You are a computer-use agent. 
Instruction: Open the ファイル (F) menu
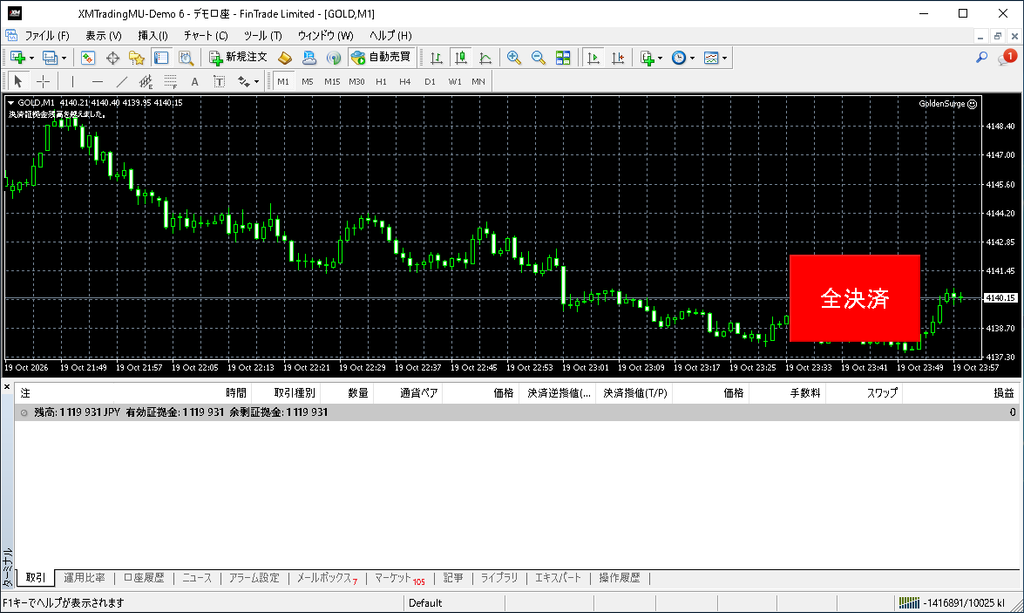(x=46, y=36)
